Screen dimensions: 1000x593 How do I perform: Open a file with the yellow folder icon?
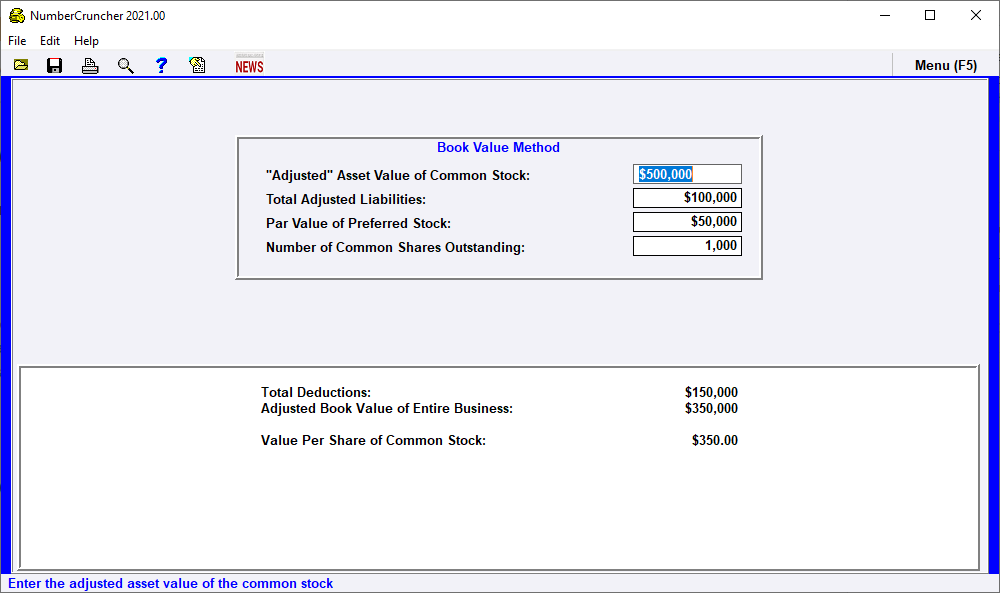click(x=21, y=65)
